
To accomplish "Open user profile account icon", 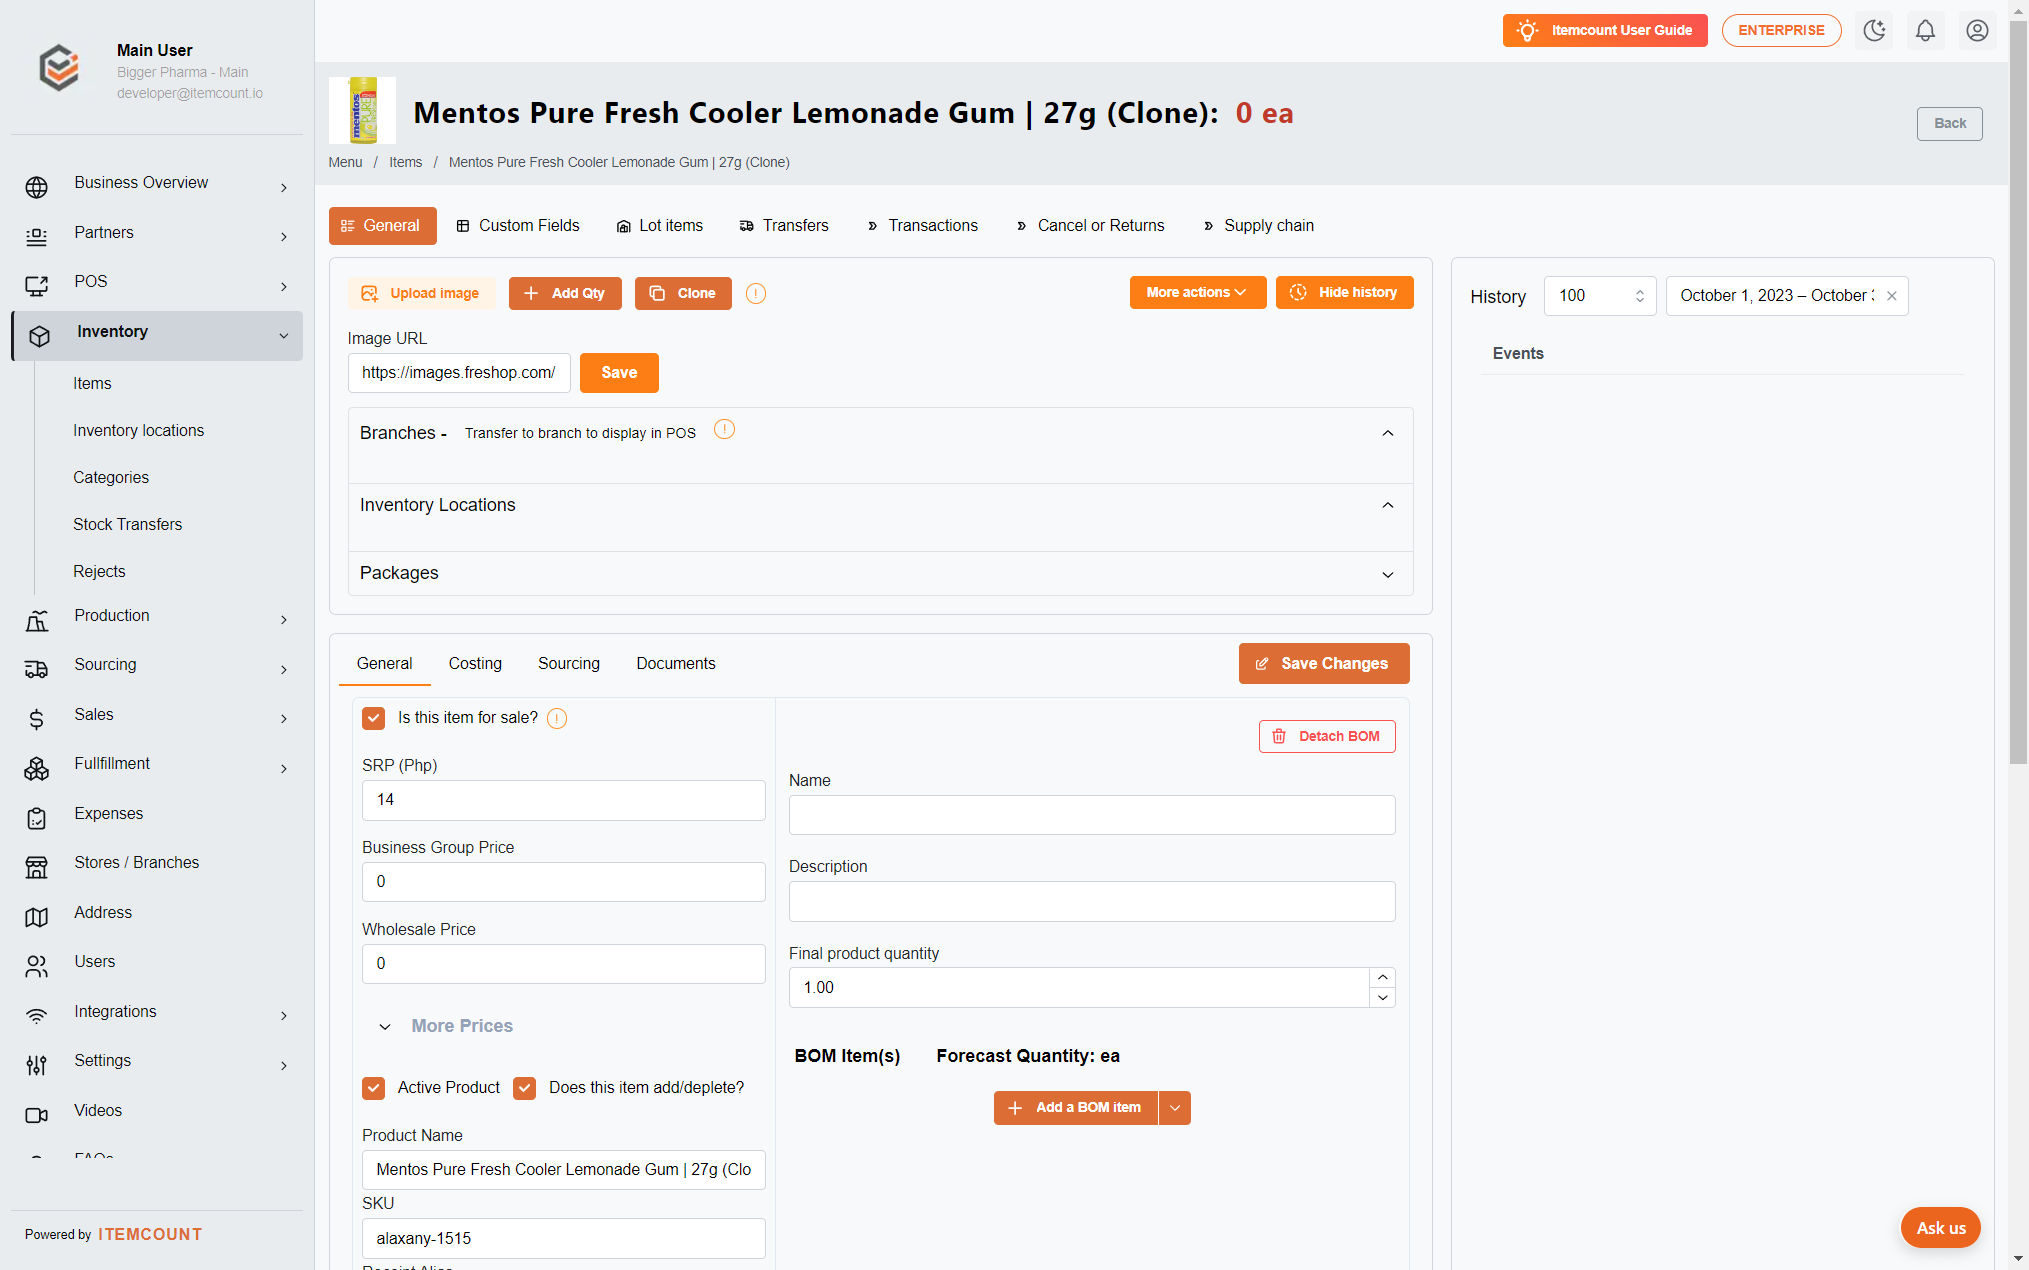I will click(x=1977, y=30).
